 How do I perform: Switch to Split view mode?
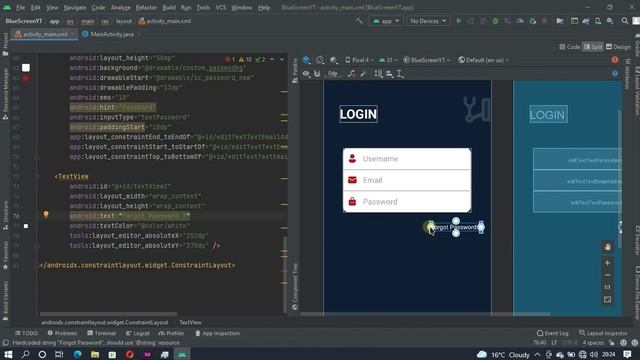[593, 47]
